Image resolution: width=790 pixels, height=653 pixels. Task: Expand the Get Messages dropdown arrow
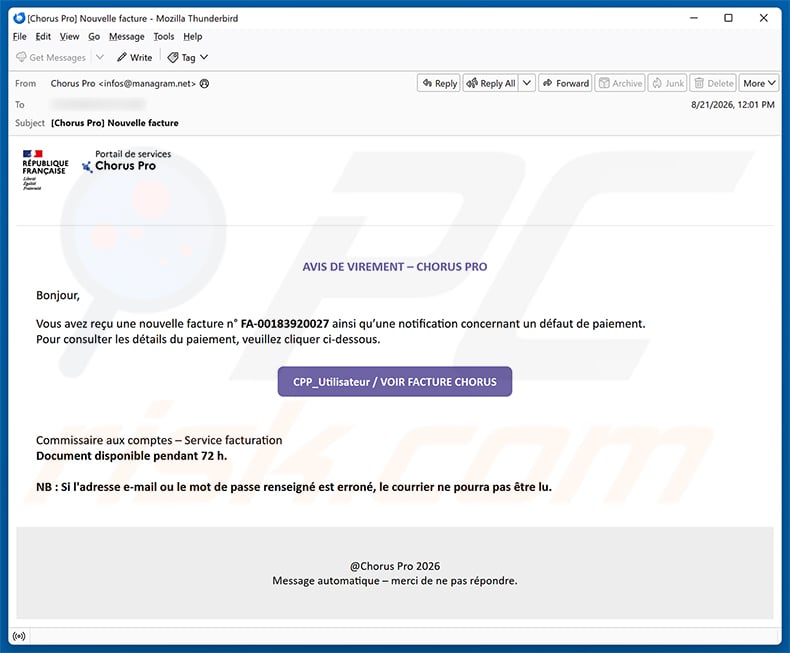[x=100, y=57]
